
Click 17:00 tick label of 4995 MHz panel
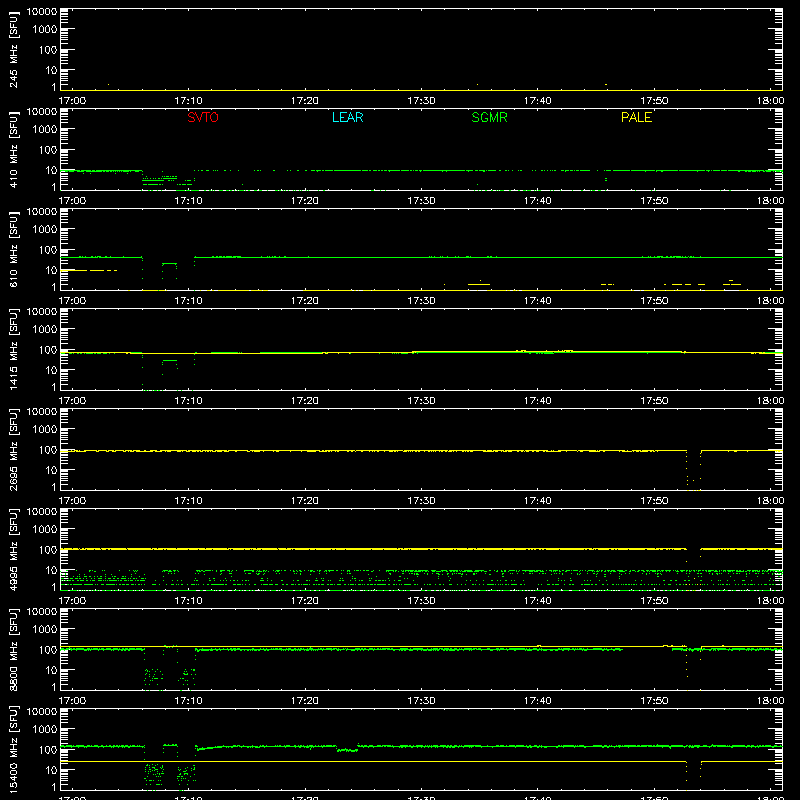(72, 601)
